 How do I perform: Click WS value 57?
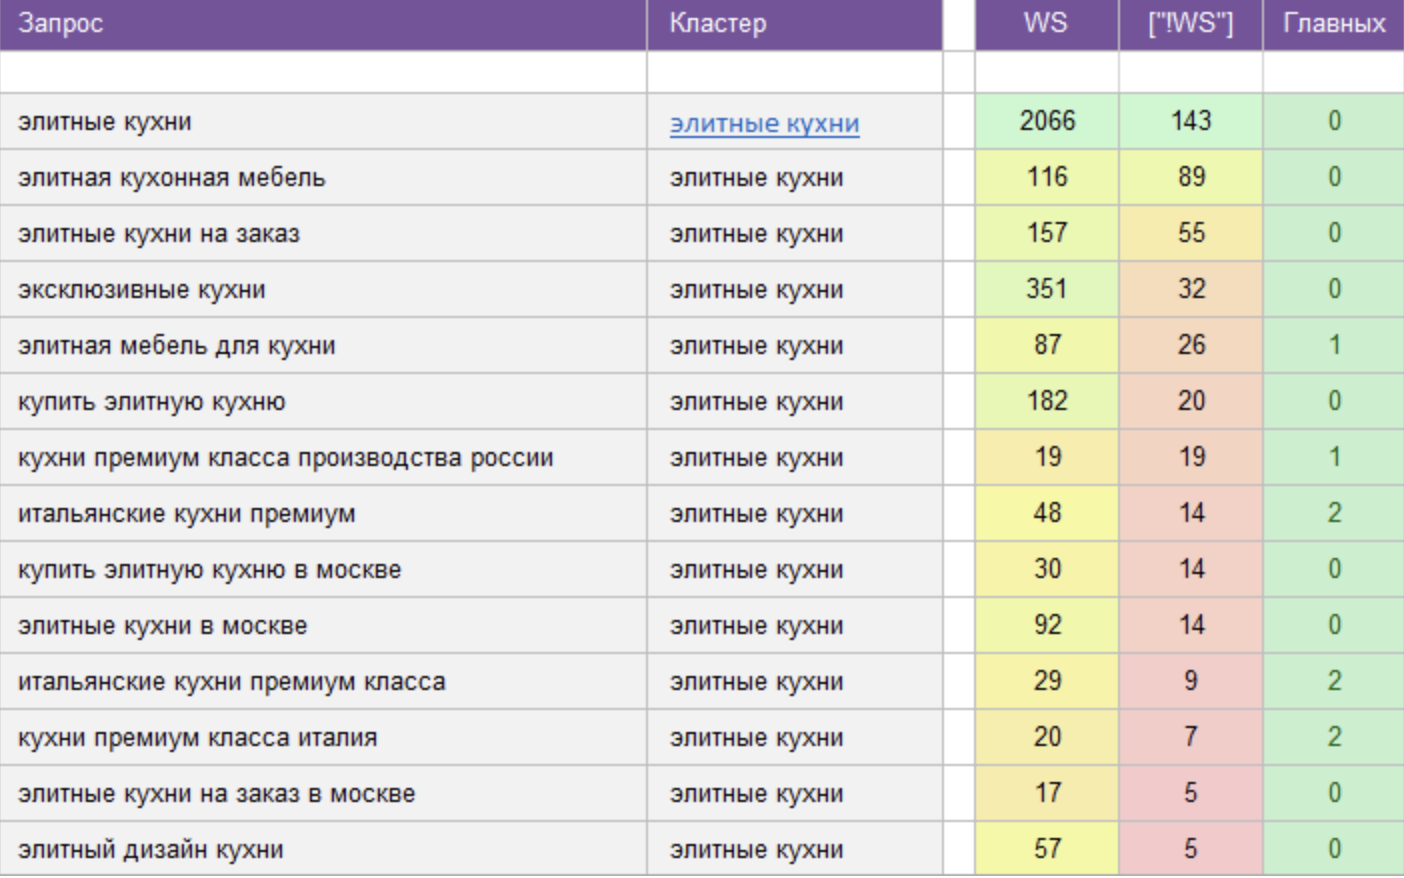pyautogui.click(x=1047, y=850)
